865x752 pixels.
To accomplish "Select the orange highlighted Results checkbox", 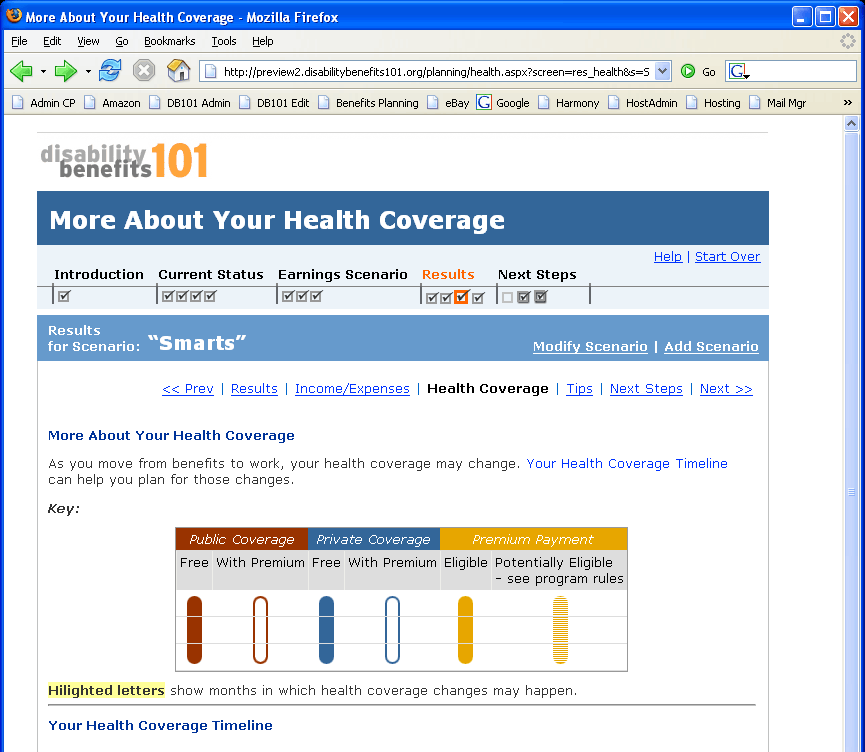I will 461,297.
